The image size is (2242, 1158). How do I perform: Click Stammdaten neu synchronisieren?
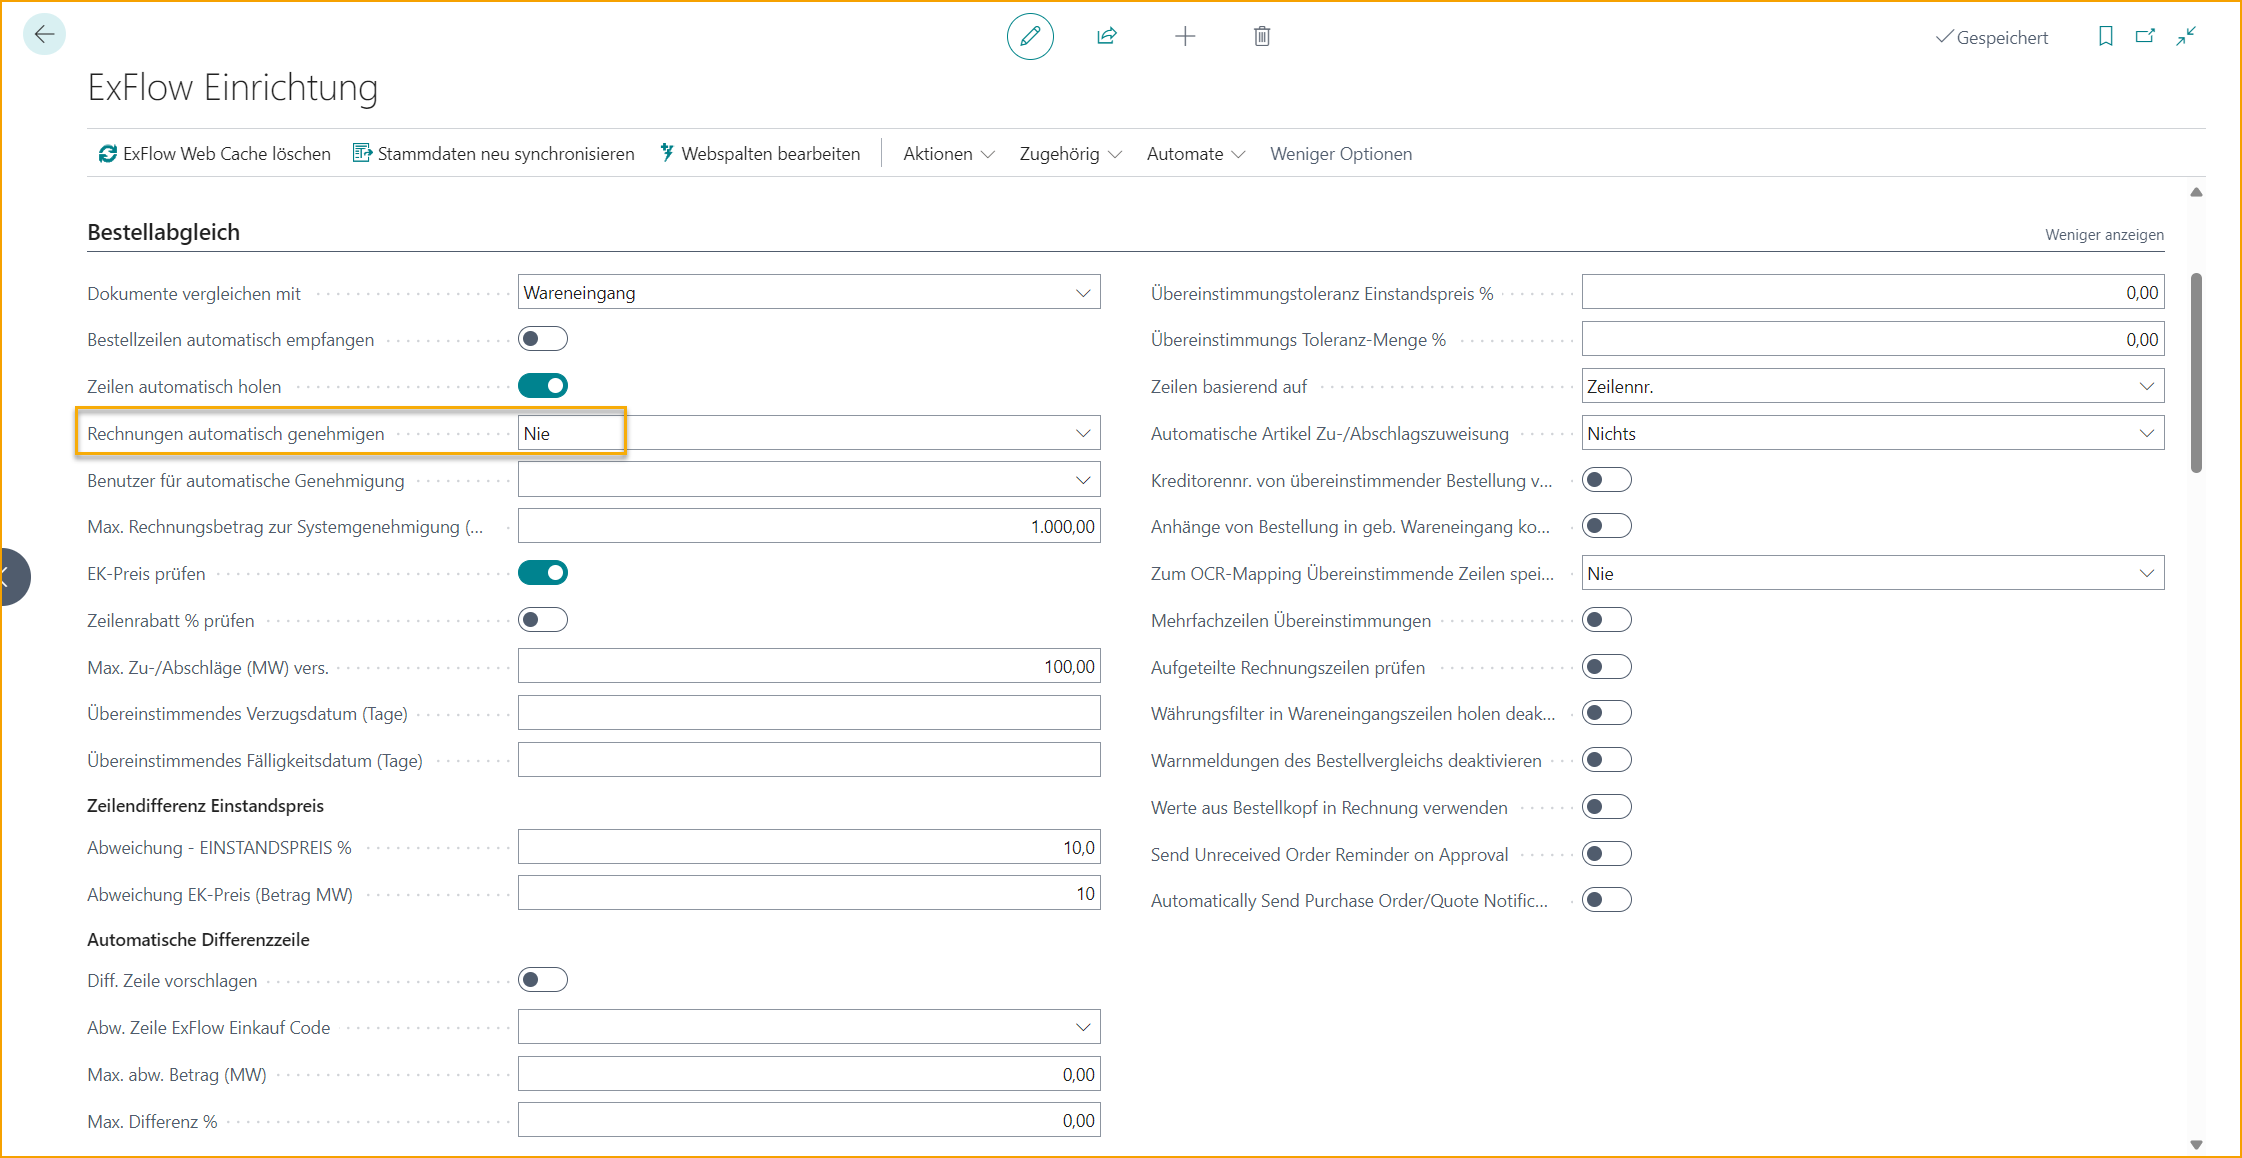pyautogui.click(x=494, y=154)
